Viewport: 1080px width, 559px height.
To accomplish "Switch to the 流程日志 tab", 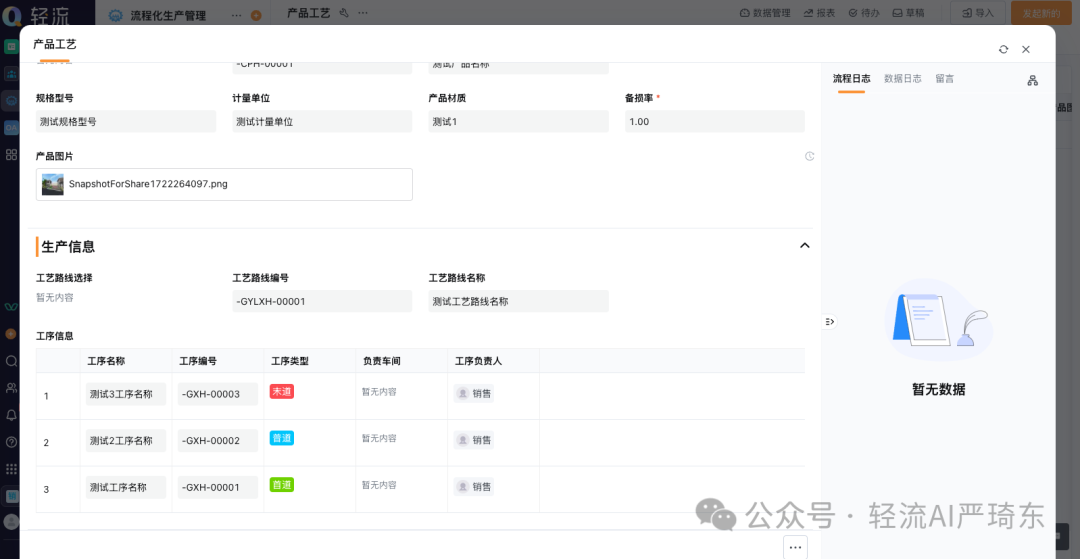I will click(x=851, y=78).
